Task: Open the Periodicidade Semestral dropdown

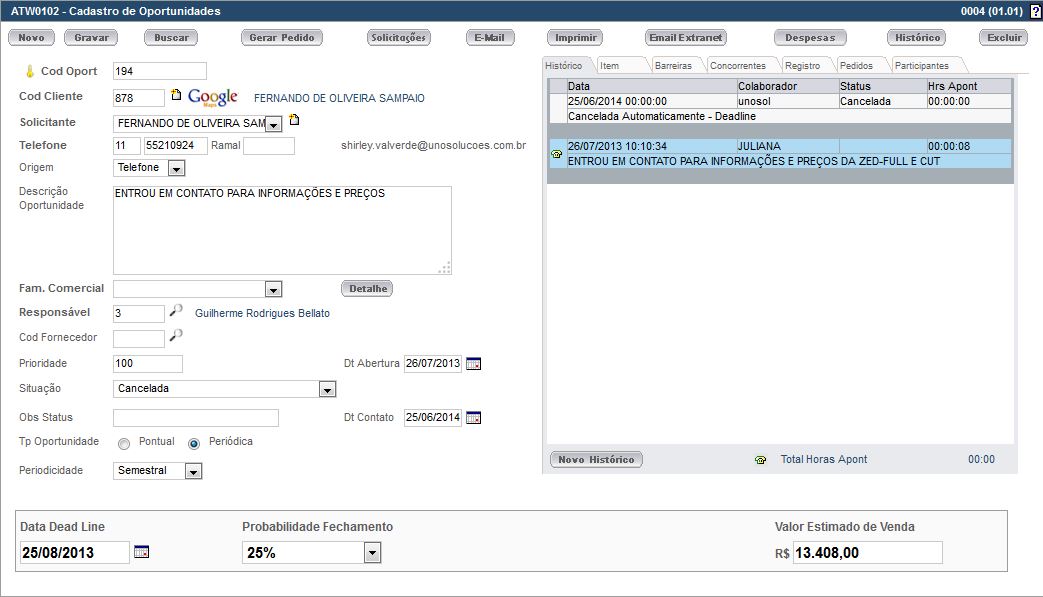Action: [x=193, y=471]
